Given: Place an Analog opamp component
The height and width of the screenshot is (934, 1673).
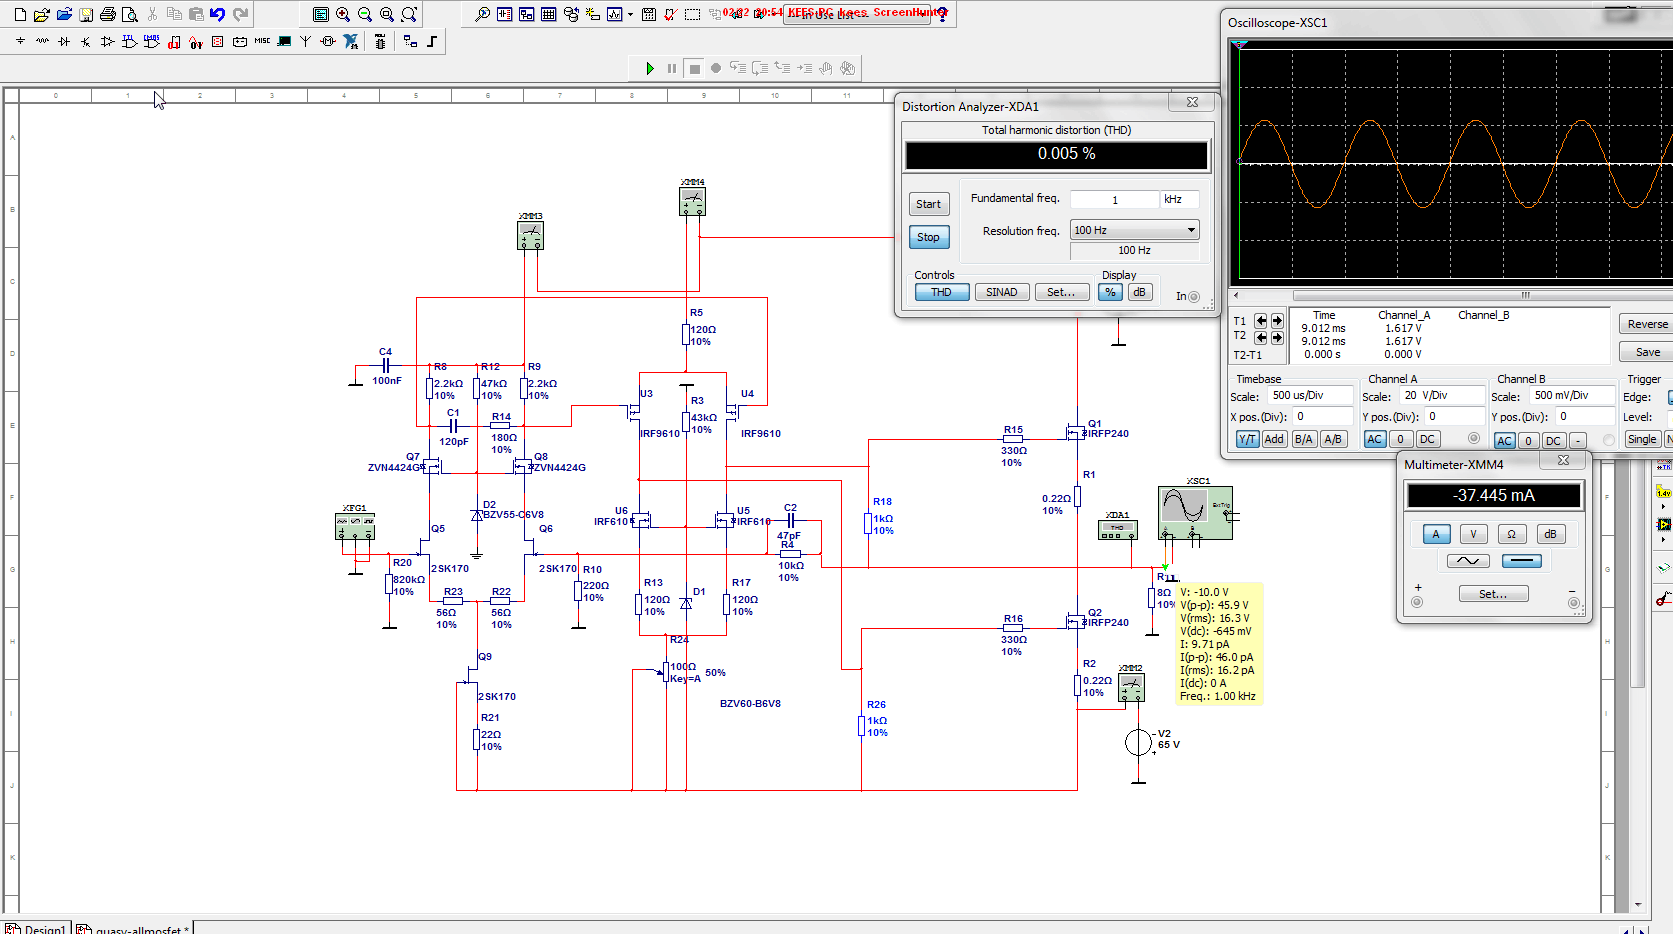Looking at the screenshot, I should [108, 41].
